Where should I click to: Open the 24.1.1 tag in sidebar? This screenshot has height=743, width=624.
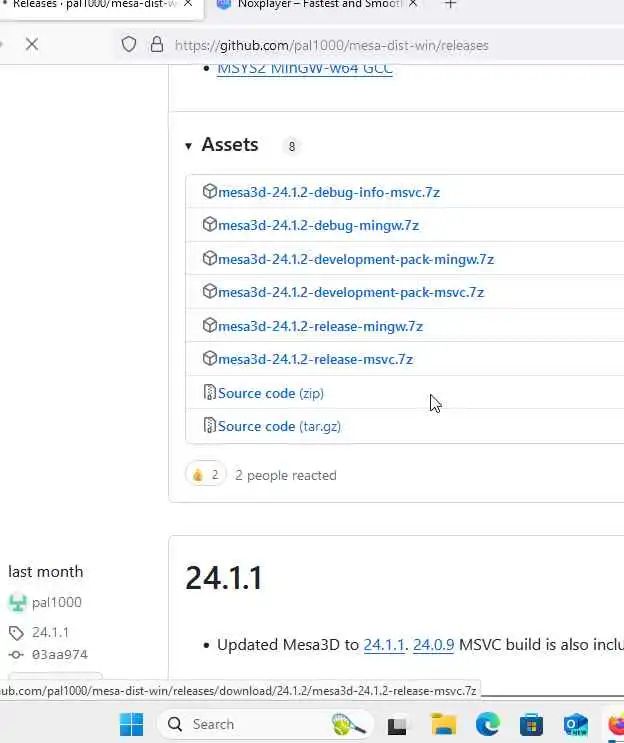point(50,633)
